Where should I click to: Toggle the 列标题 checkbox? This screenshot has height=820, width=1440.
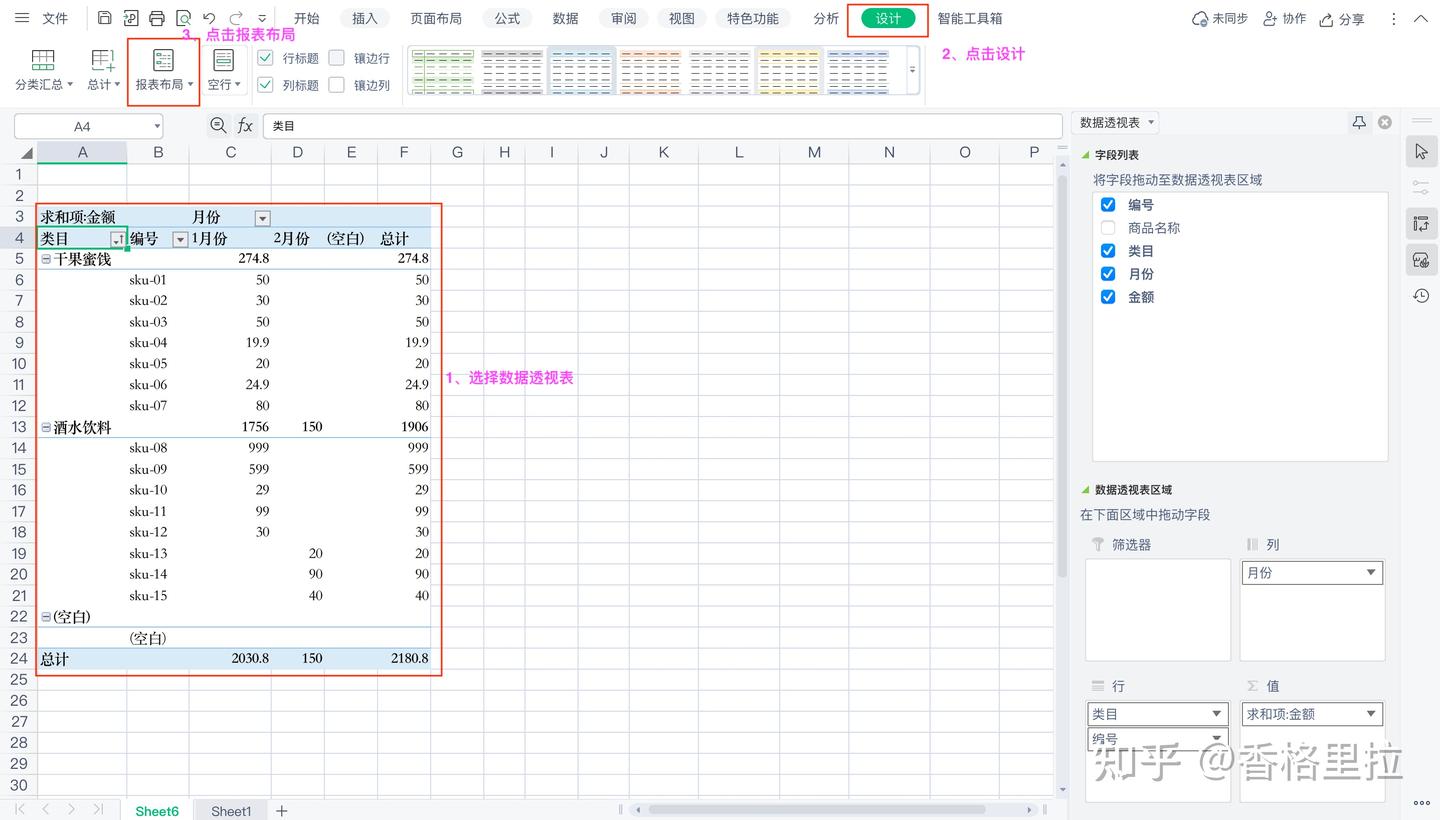pyautogui.click(x=265, y=85)
